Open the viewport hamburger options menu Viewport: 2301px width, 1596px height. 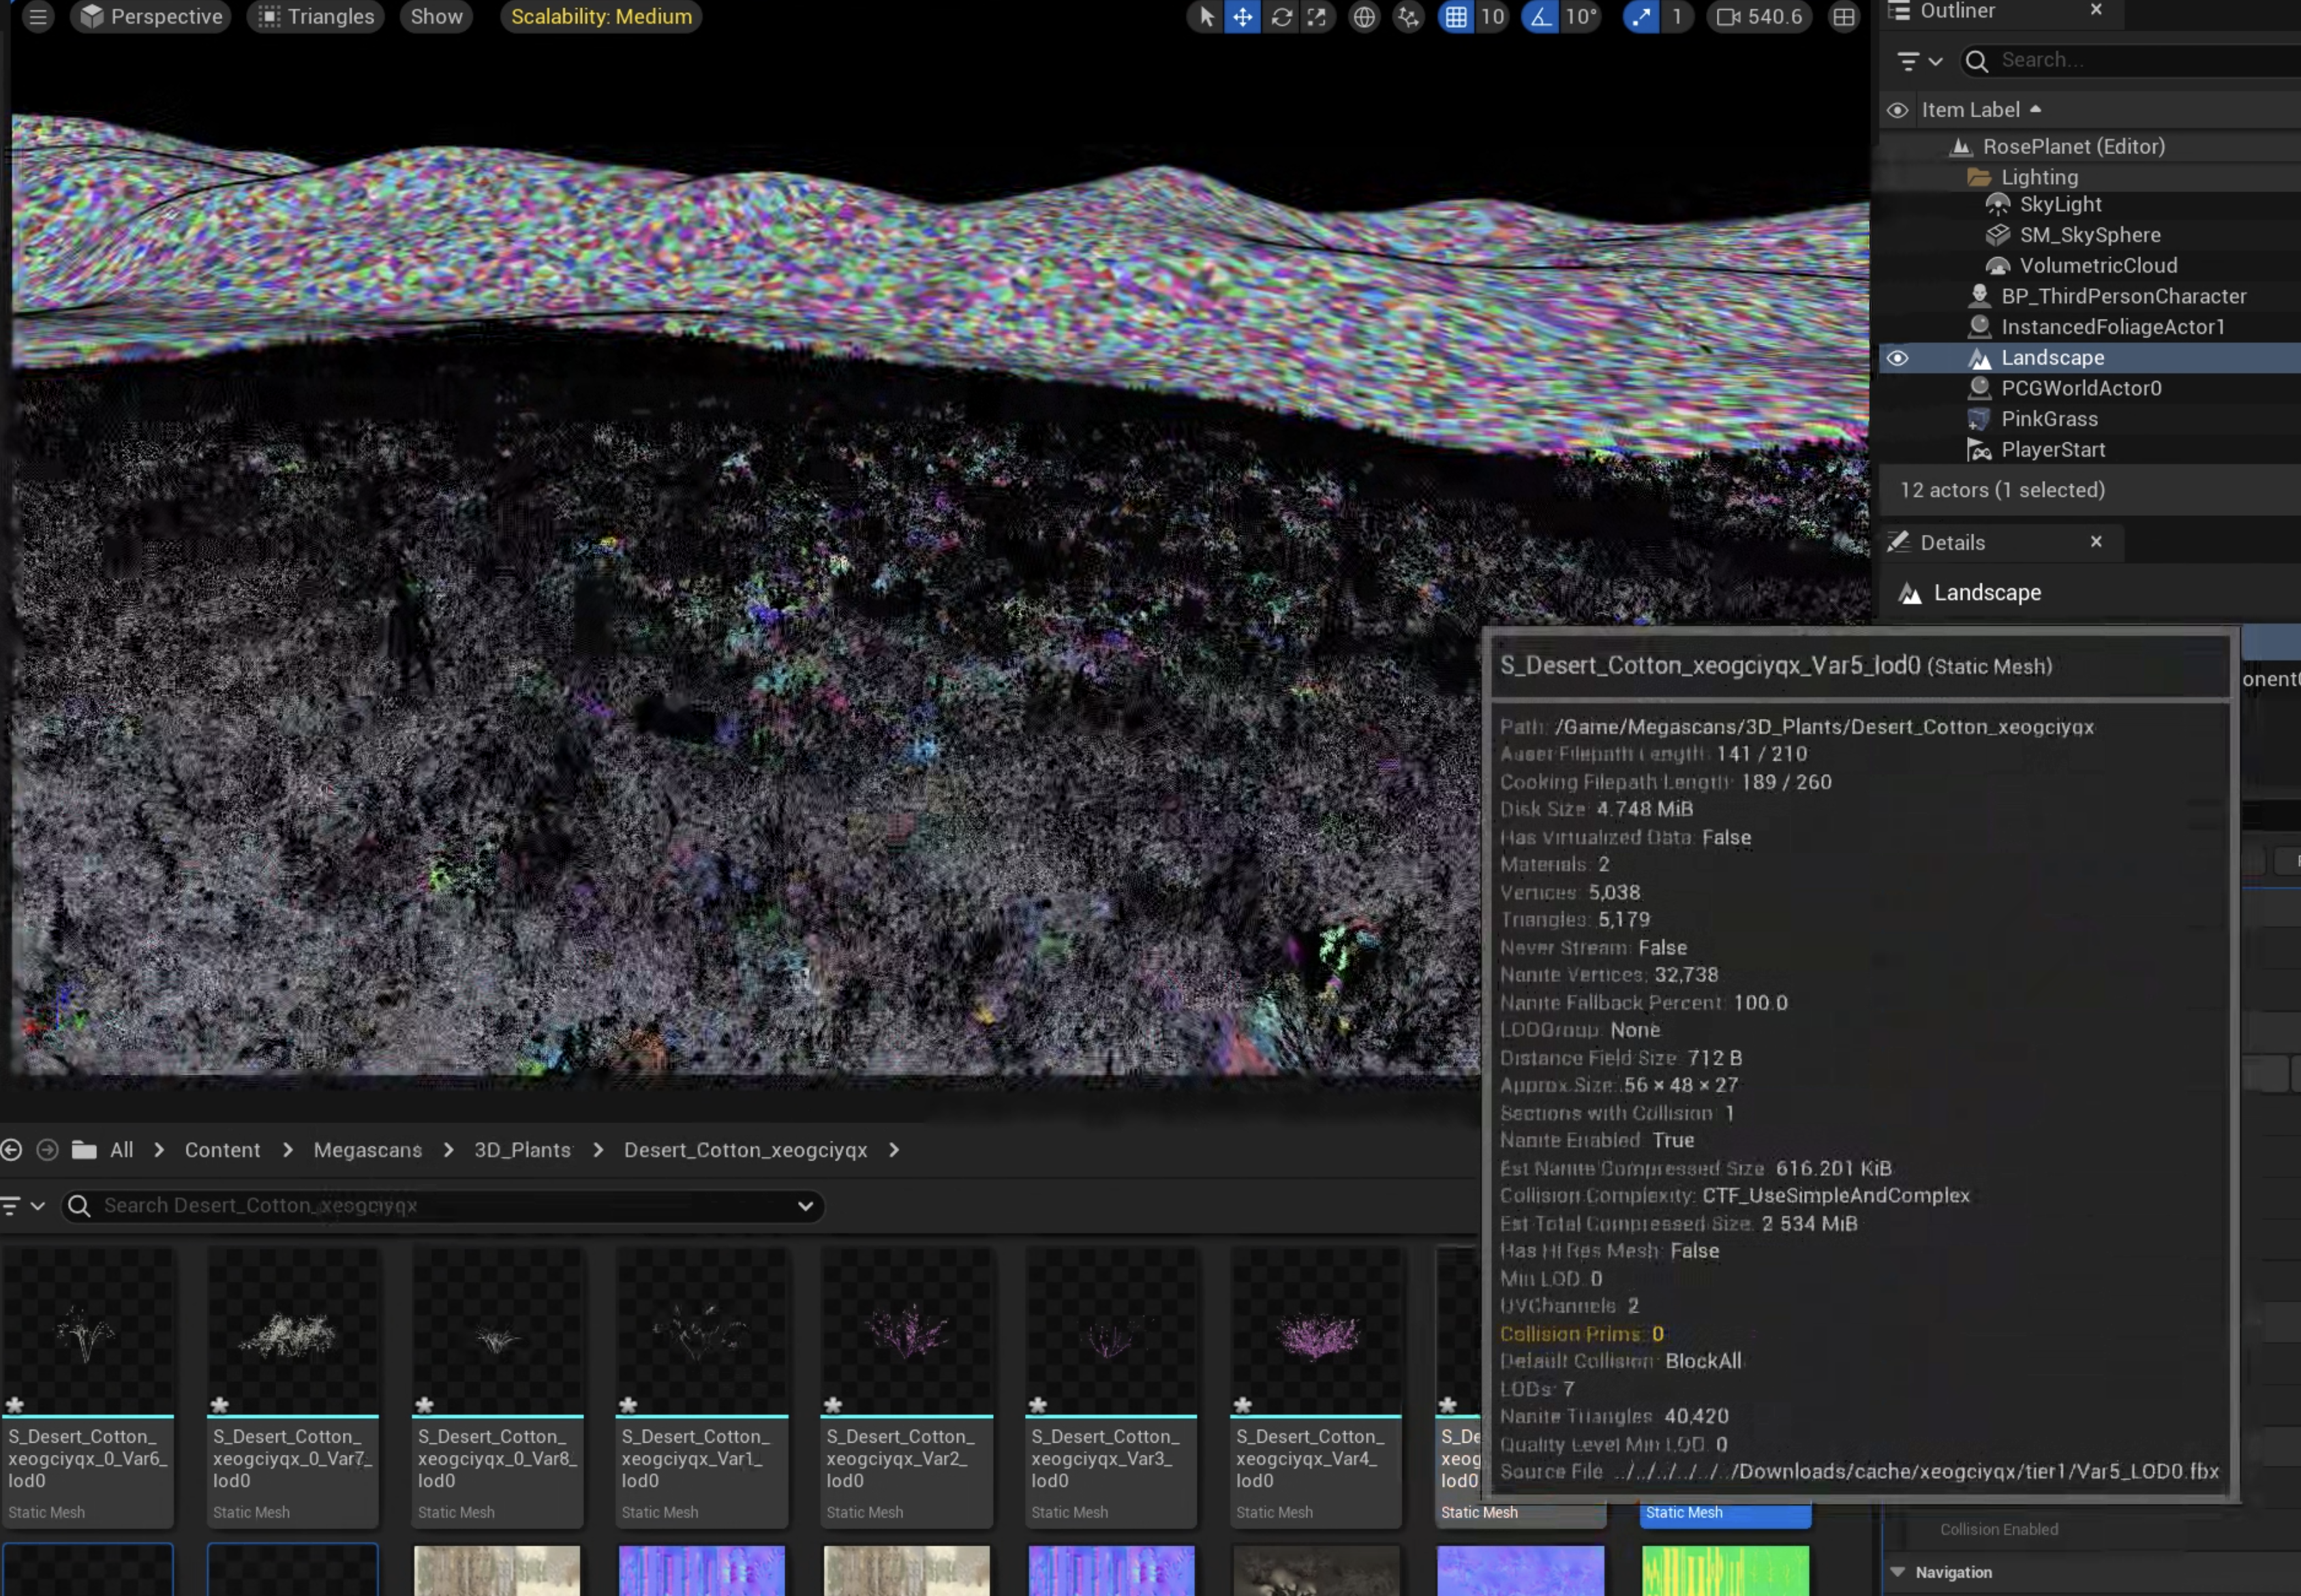[38, 17]
